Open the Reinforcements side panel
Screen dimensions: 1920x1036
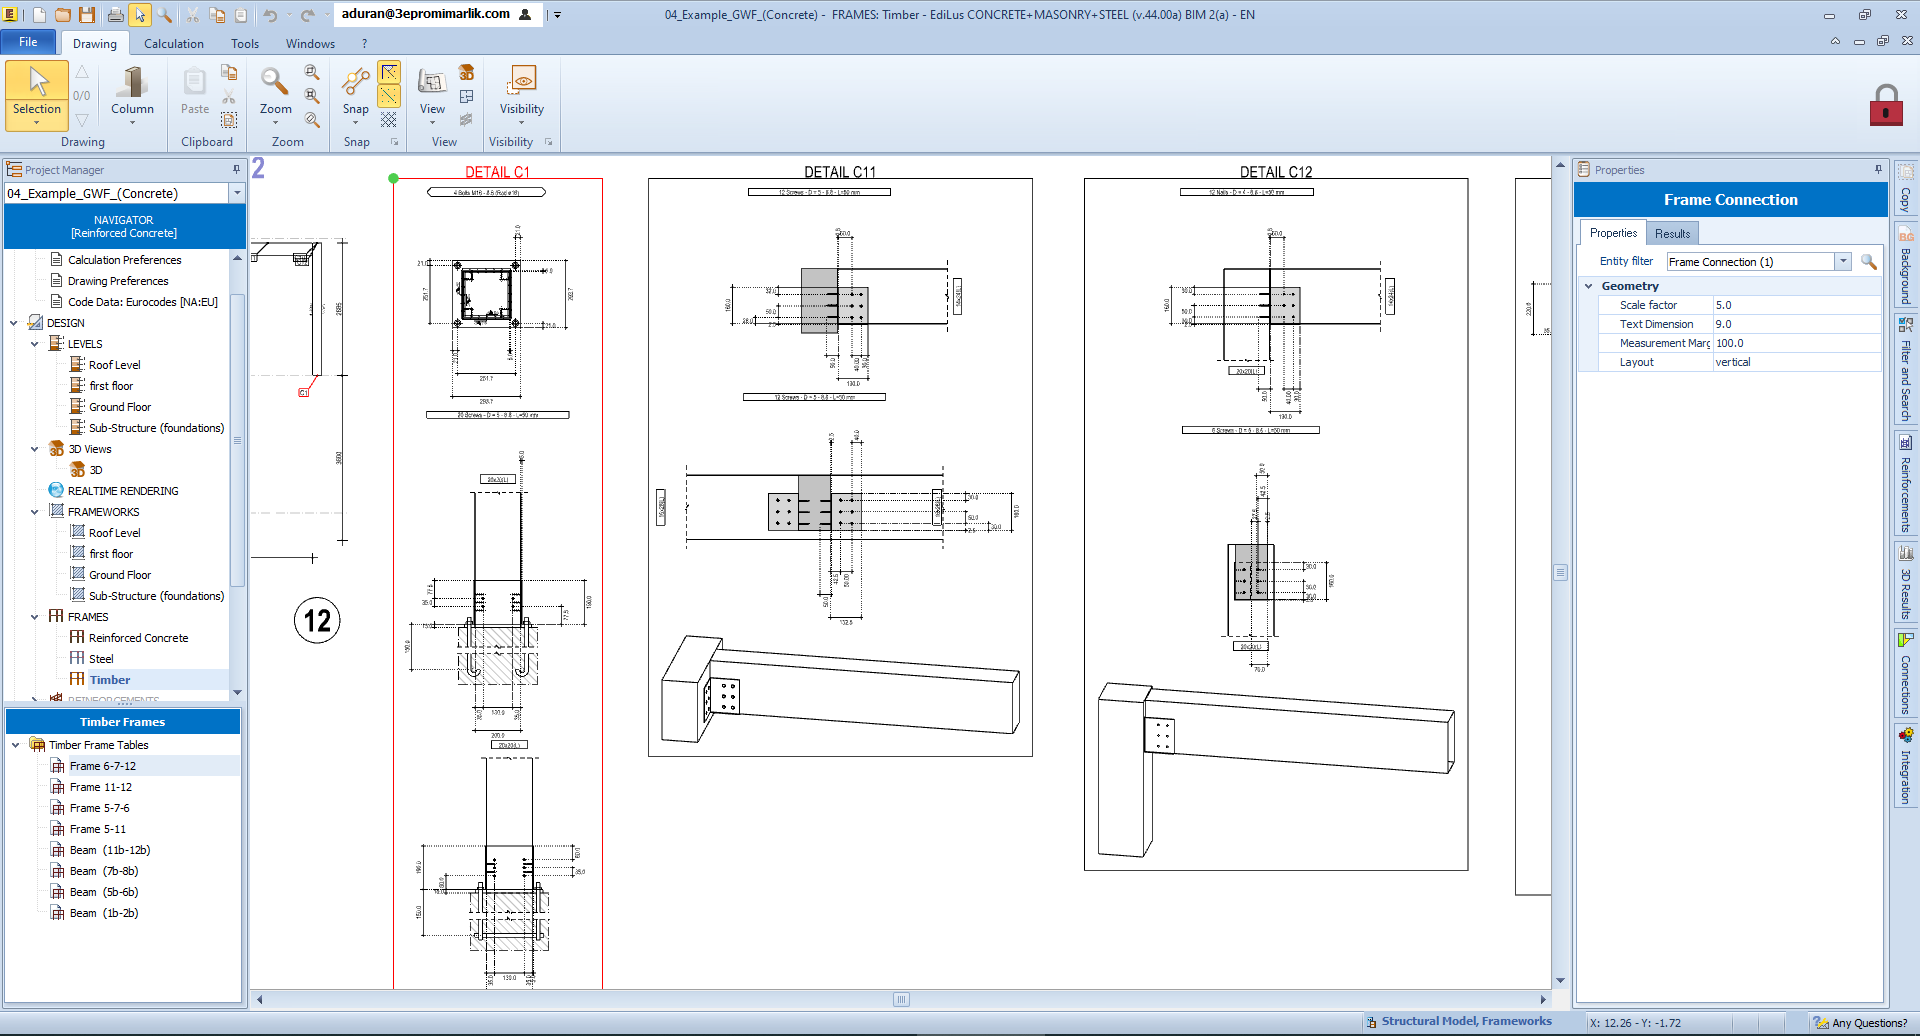(1907, 485)
